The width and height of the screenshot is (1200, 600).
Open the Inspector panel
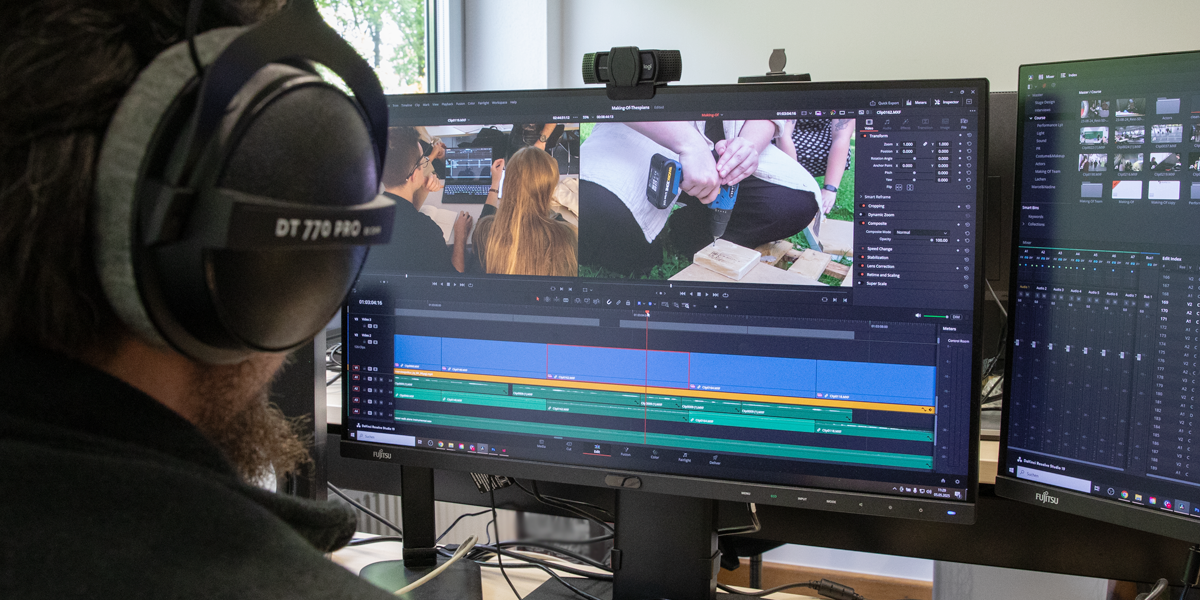(948, 102)
